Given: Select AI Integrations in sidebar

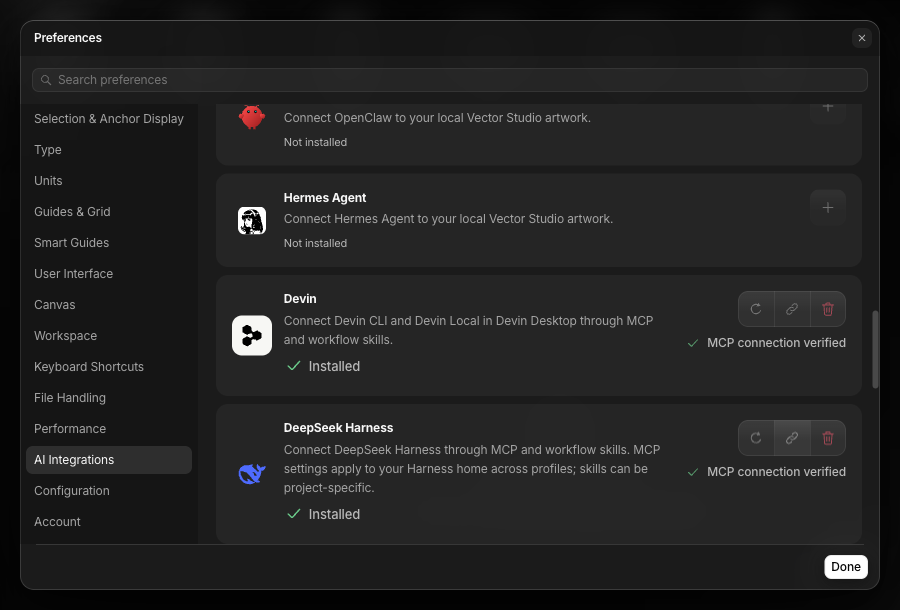Looking at the screenshot, I should [109, 460].
